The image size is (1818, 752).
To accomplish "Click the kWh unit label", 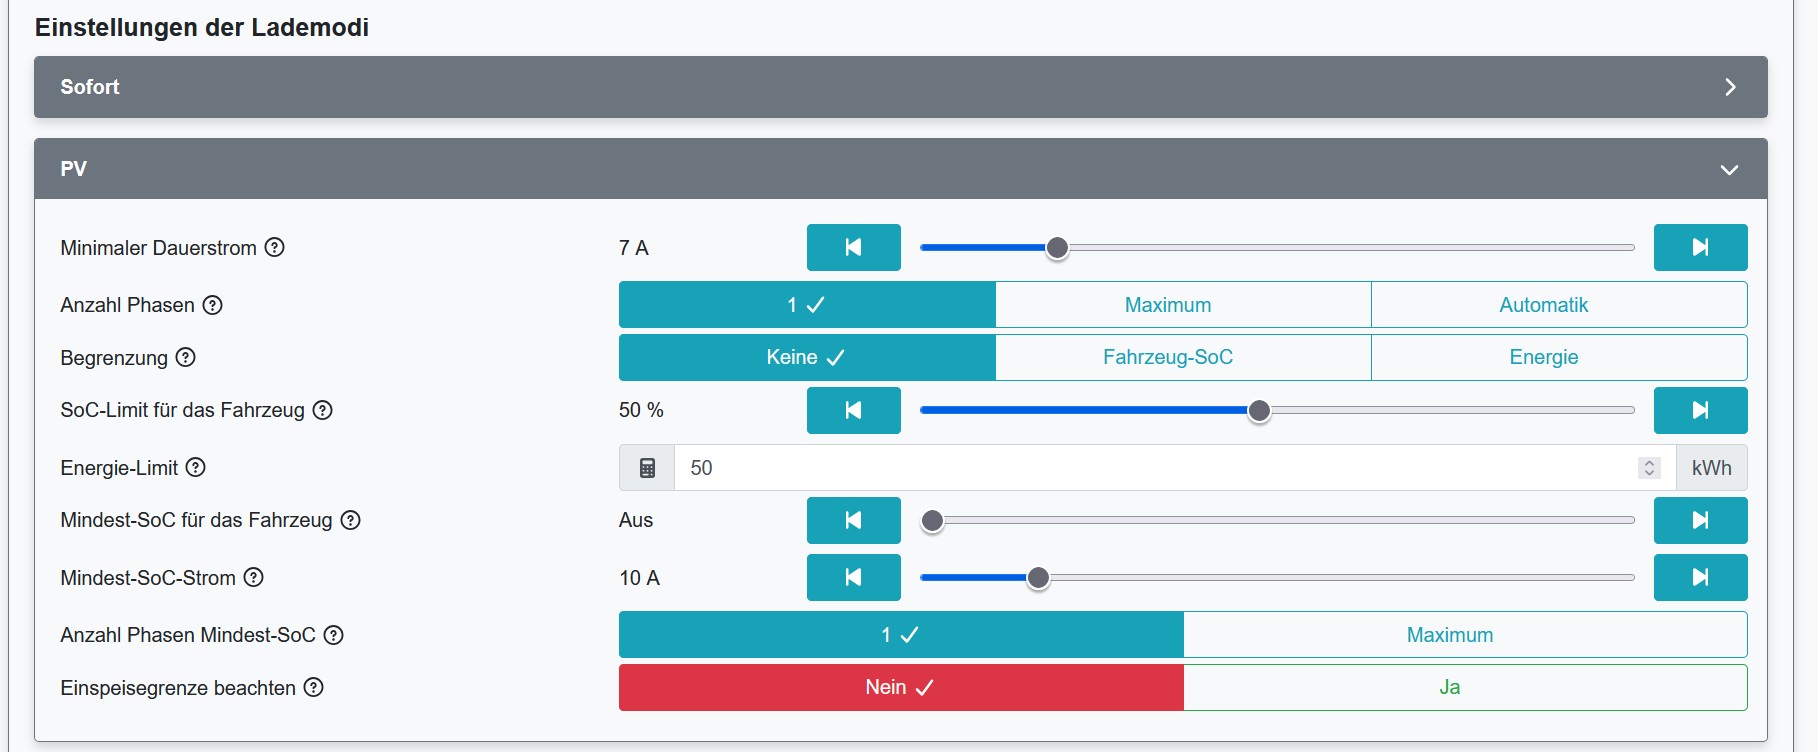I will click(x=1712, y=468).
